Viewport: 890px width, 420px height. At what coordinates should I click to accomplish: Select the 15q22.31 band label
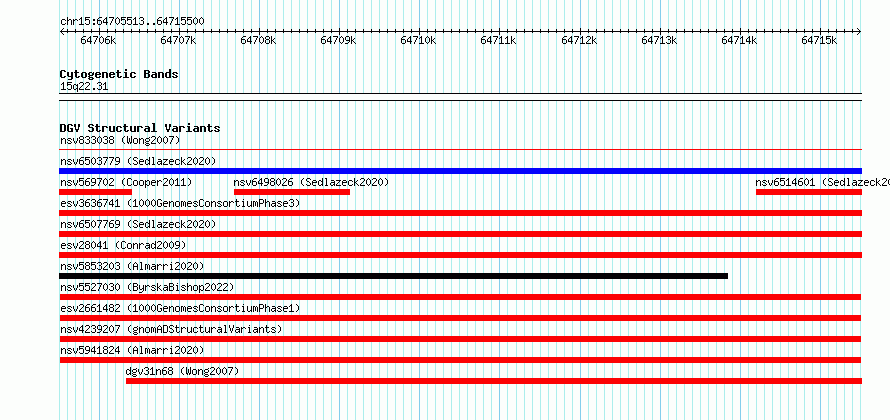click(x=84, y=87)
